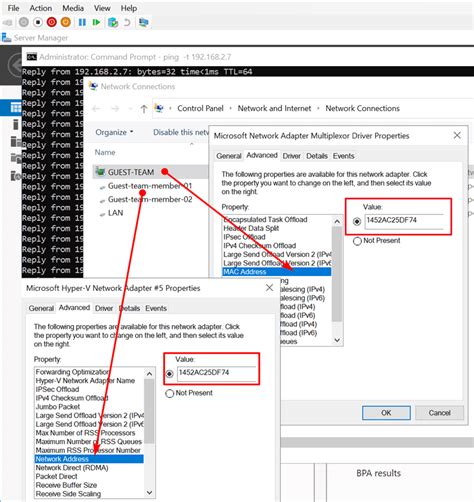Close Hyper-V Network Adapter #5 Properties
Screen dimensions: 474x502
click(269, 288)
